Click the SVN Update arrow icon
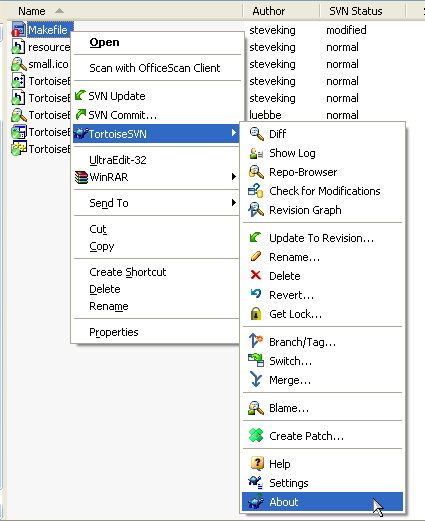This screenshot has height=521, width=425. [x=80, y=96]
